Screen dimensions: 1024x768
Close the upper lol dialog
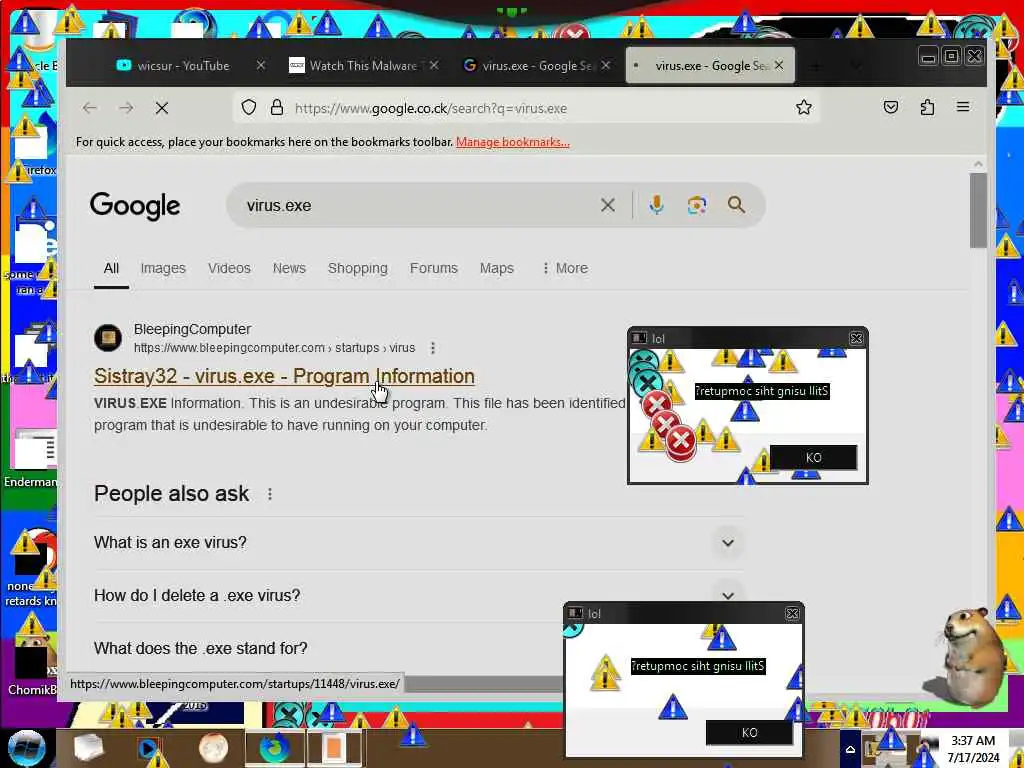click(x=856, y=338)
